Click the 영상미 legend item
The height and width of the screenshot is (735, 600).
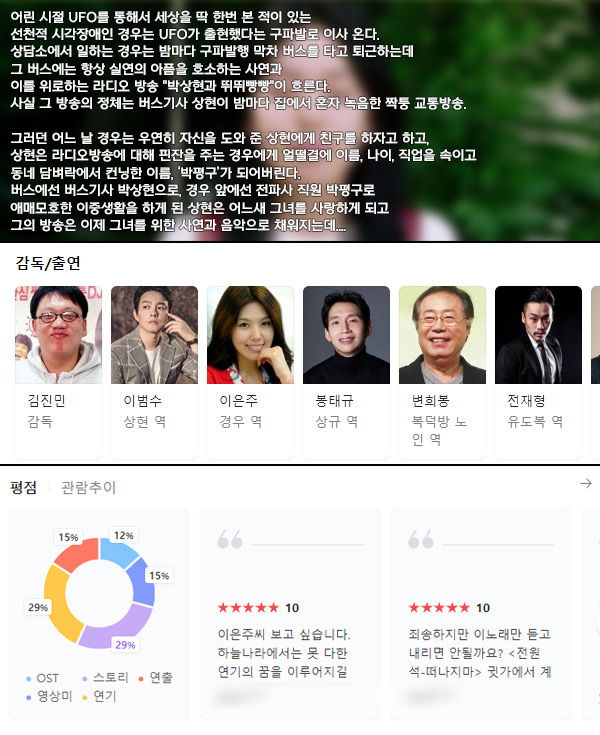(50, 697)
